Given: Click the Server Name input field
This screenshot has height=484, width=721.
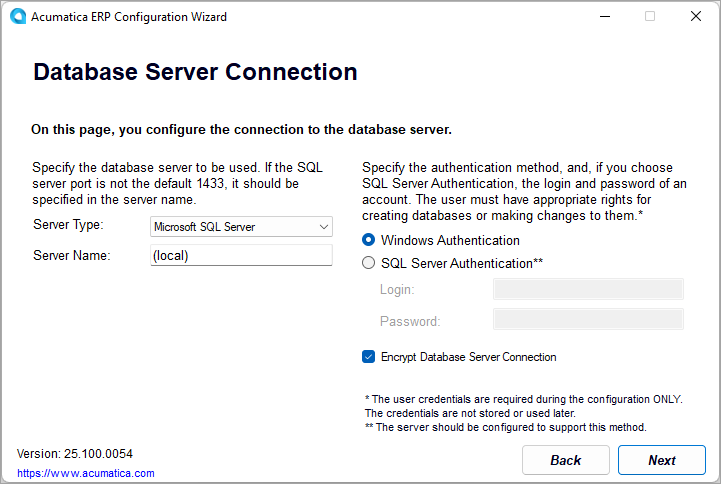Looking at the screenshot, I should coord(240,255).
